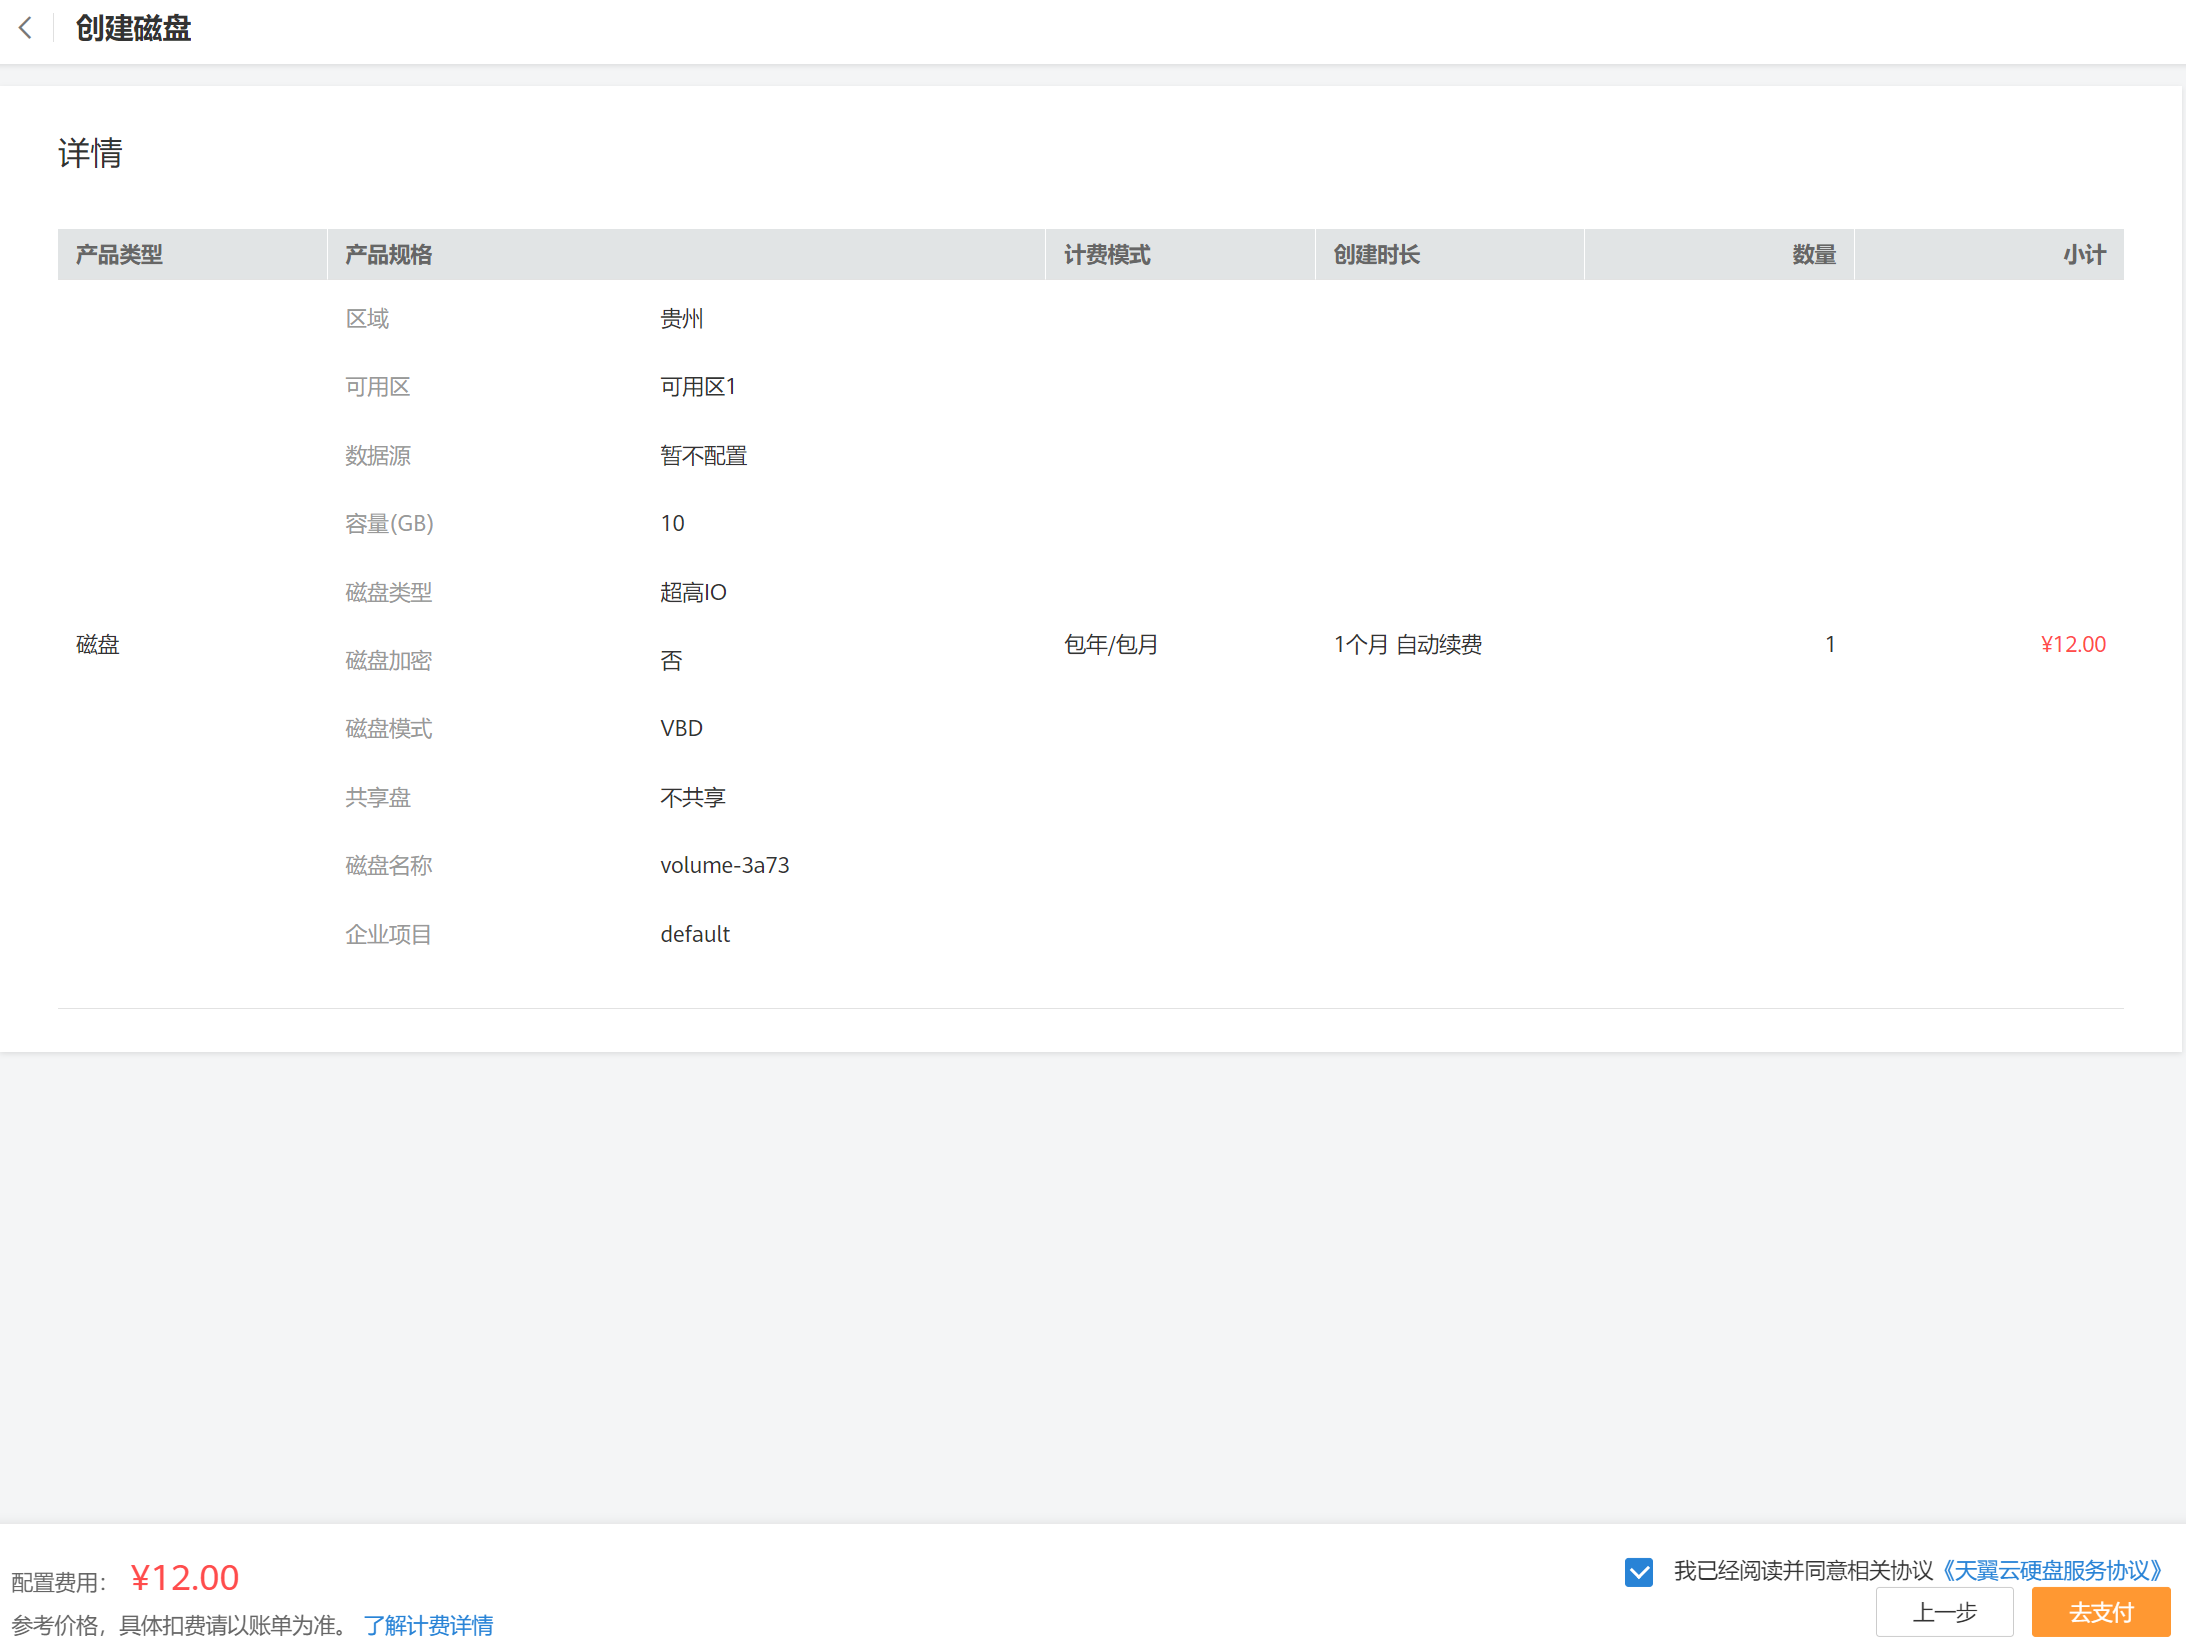Click the 详情 section heading
This screenshot has height=1650, width=2186.
90,154
